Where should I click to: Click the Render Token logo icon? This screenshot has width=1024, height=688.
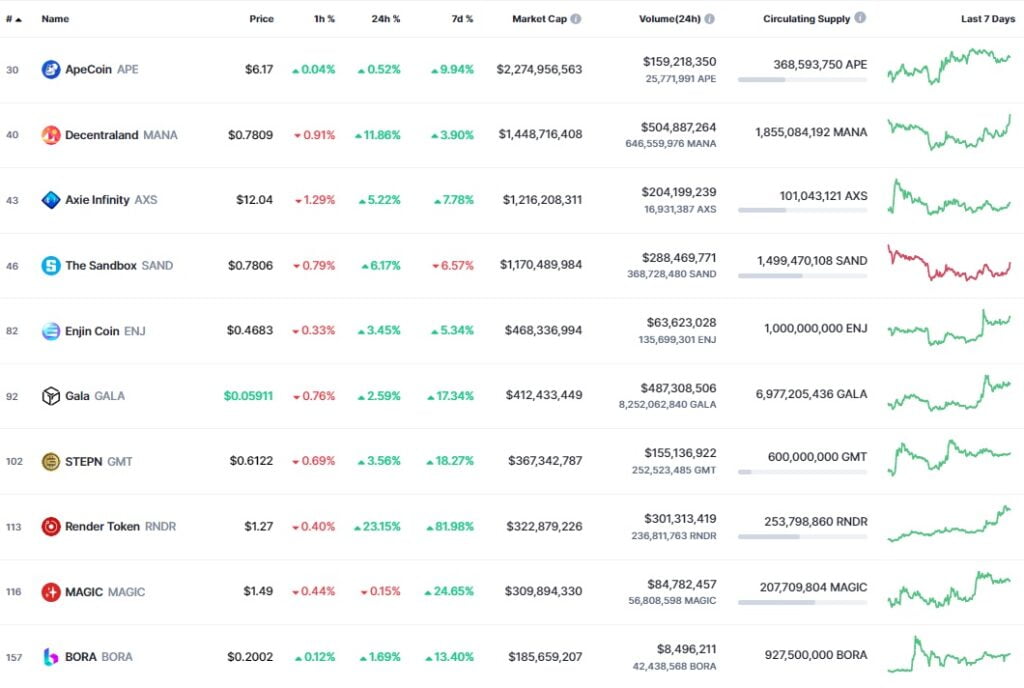click(x=51, y=526)
